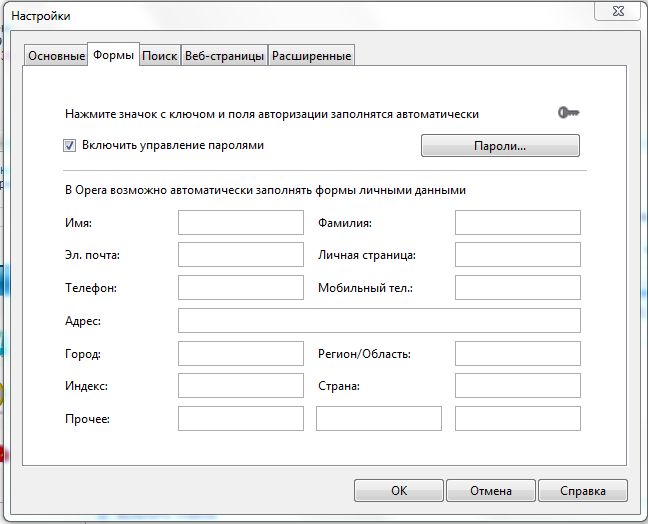The height and width of the screenshot is (524, 648).
Task: Select the Формы tab
Action: (113, 55)
